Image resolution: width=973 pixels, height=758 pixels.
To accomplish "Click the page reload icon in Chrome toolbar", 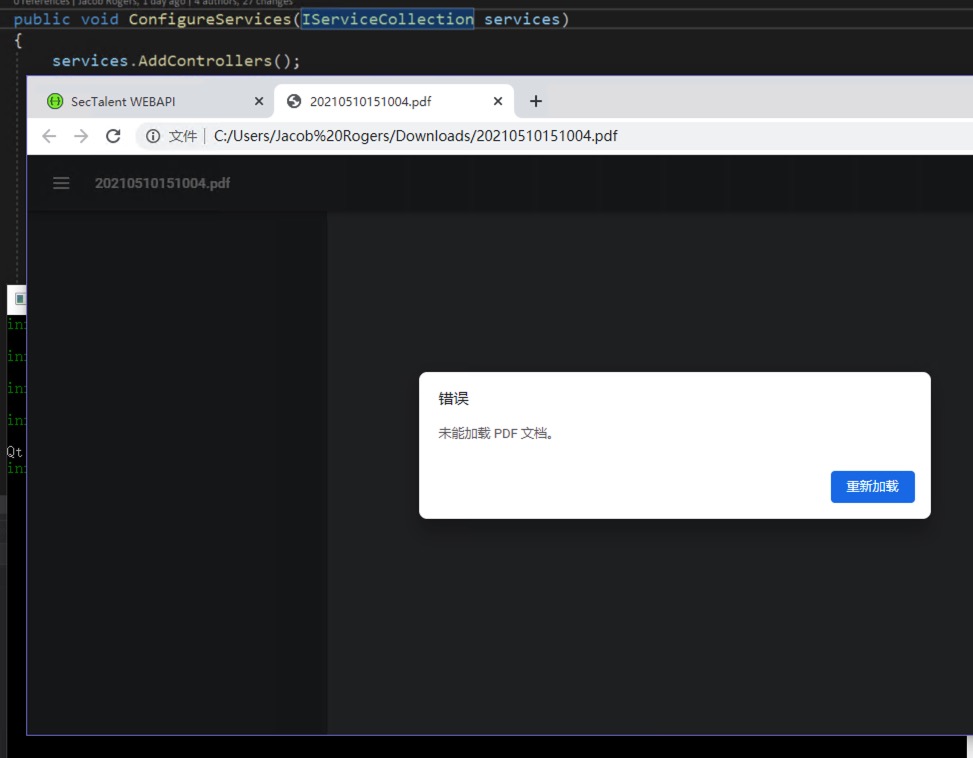I will 110,135.
